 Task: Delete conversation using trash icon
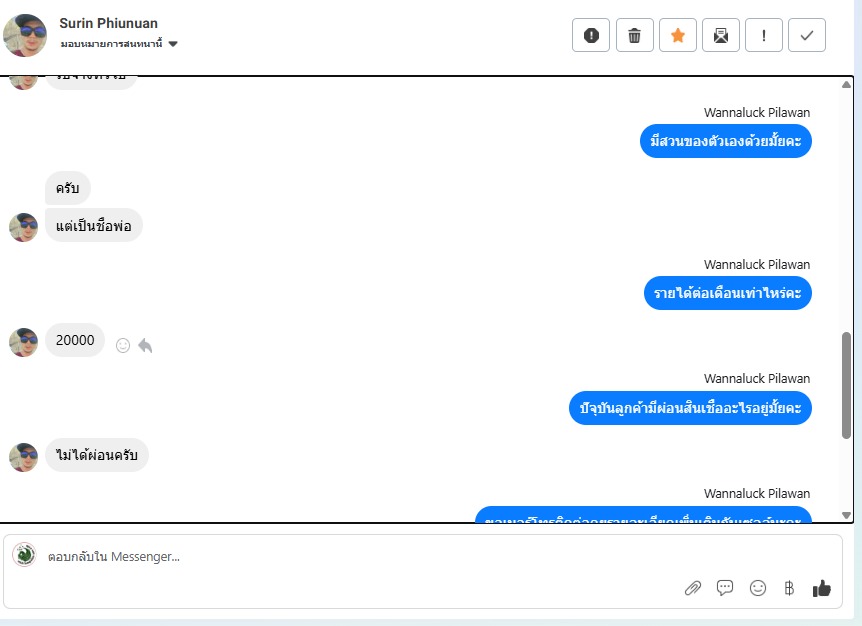[x=634, y=35]
